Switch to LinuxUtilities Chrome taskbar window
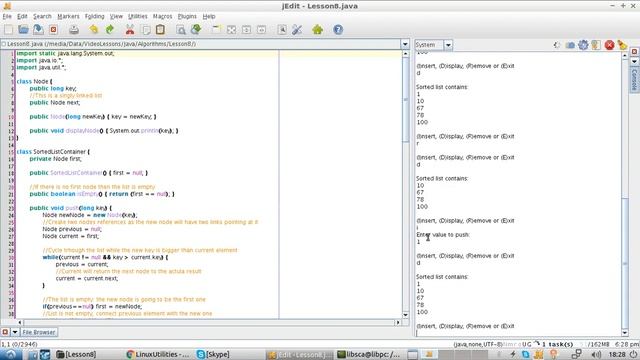This screenshot has width=640, height=360. pyautogui.click(x=158, y=354)
